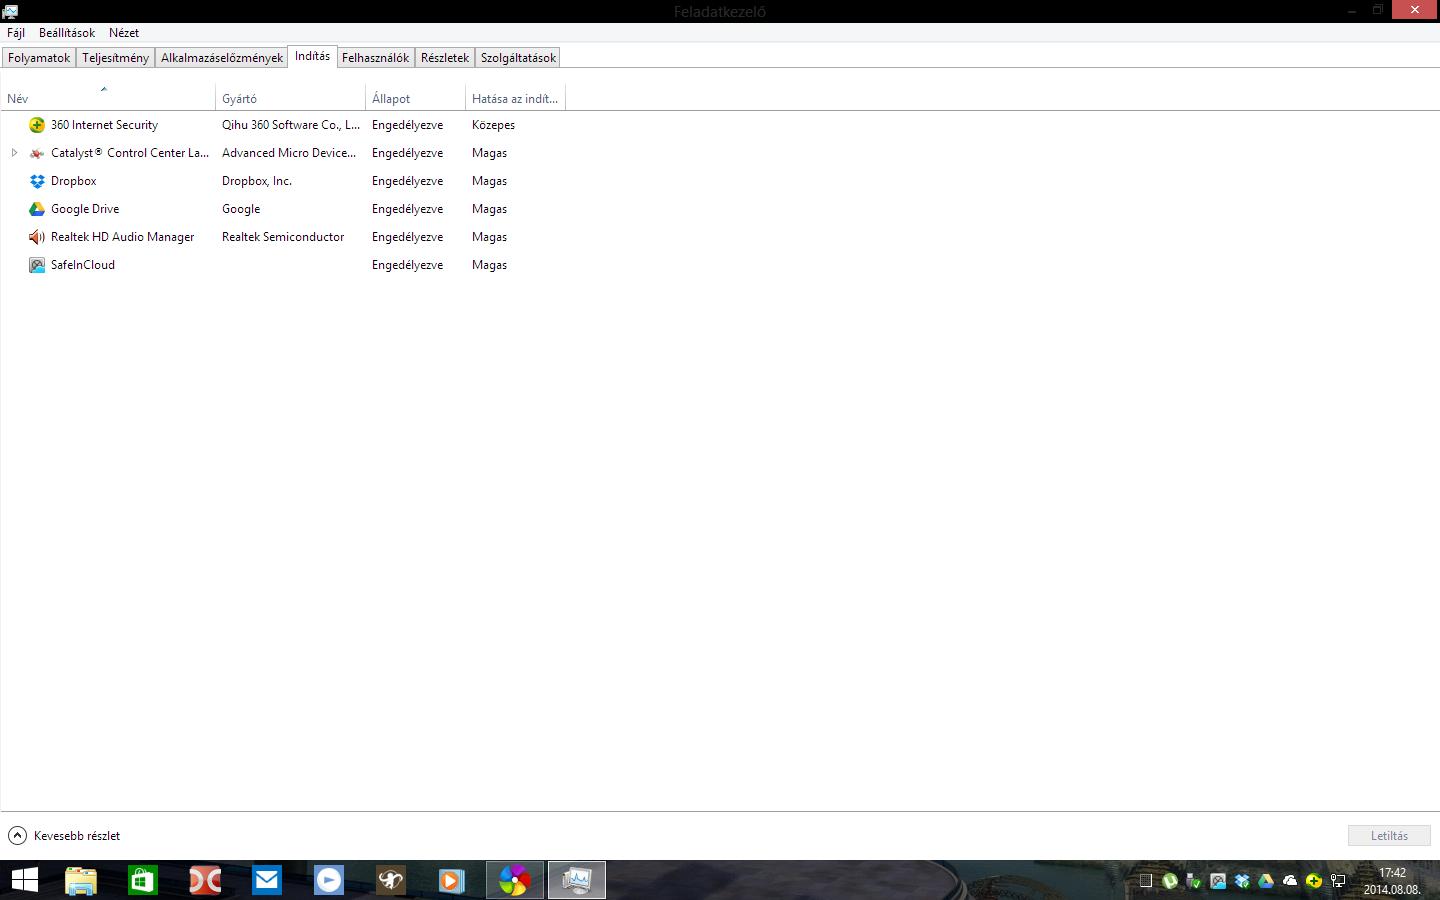Viewport: 1440px width, 900px height.
Task: Click Engedélyezve status in the Catalyst row
Action: coord(407,153)
